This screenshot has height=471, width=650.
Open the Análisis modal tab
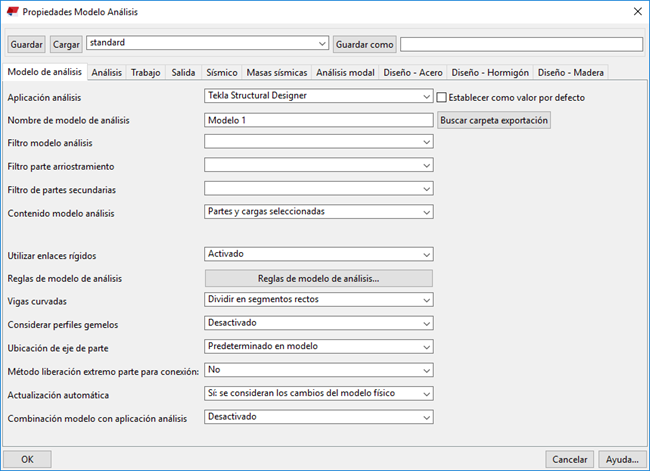point(345,72)
